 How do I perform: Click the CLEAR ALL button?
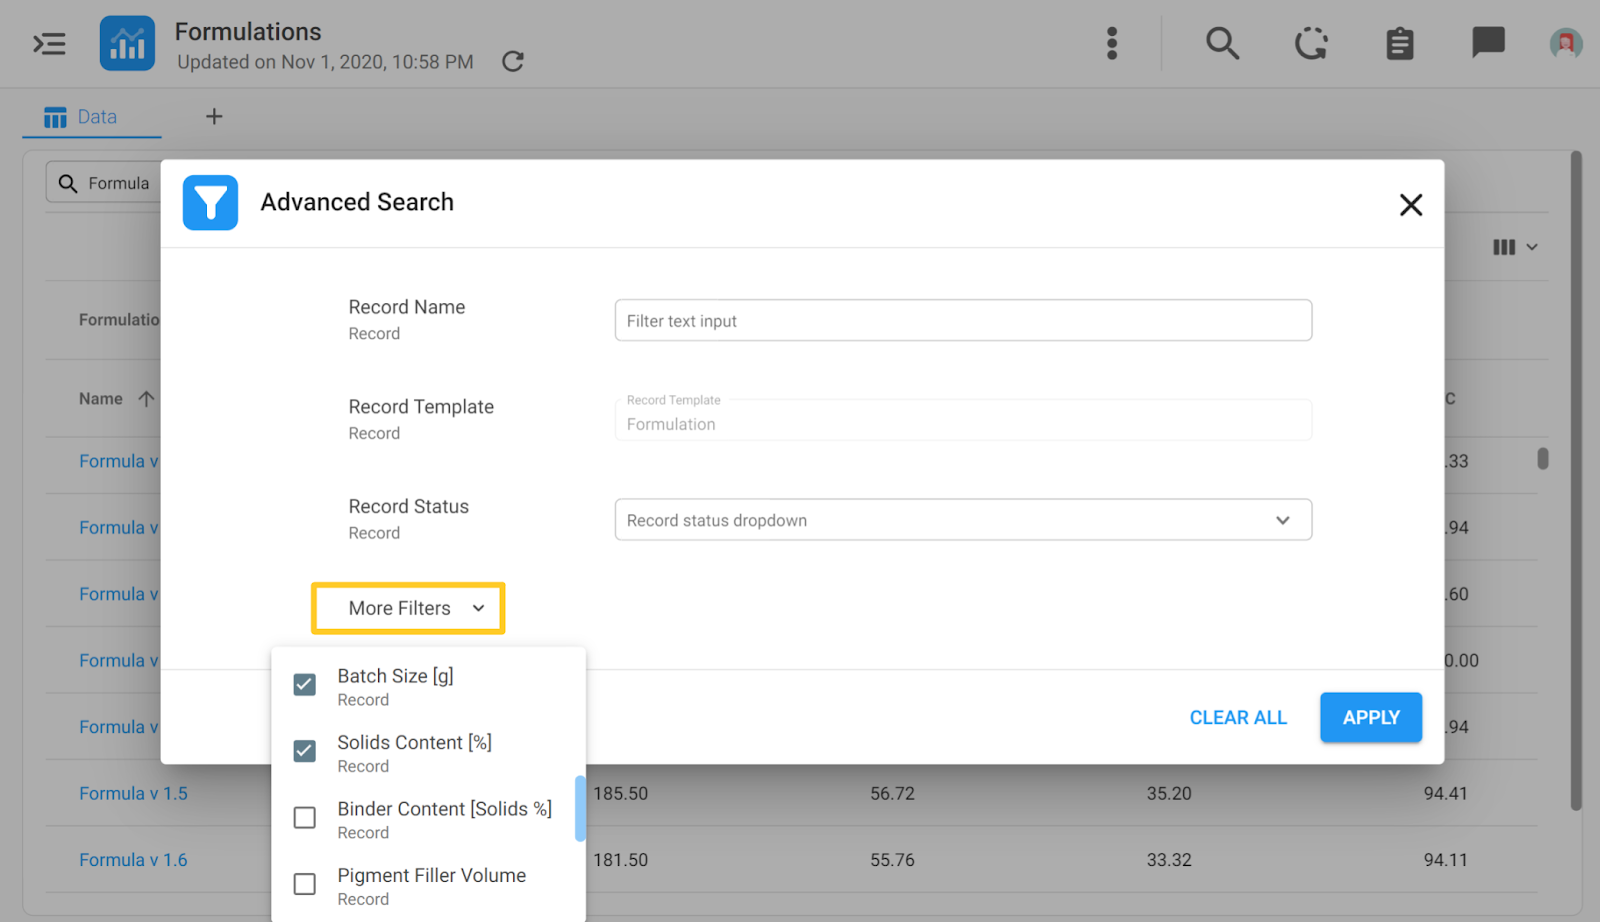[x=1238, y=718]
